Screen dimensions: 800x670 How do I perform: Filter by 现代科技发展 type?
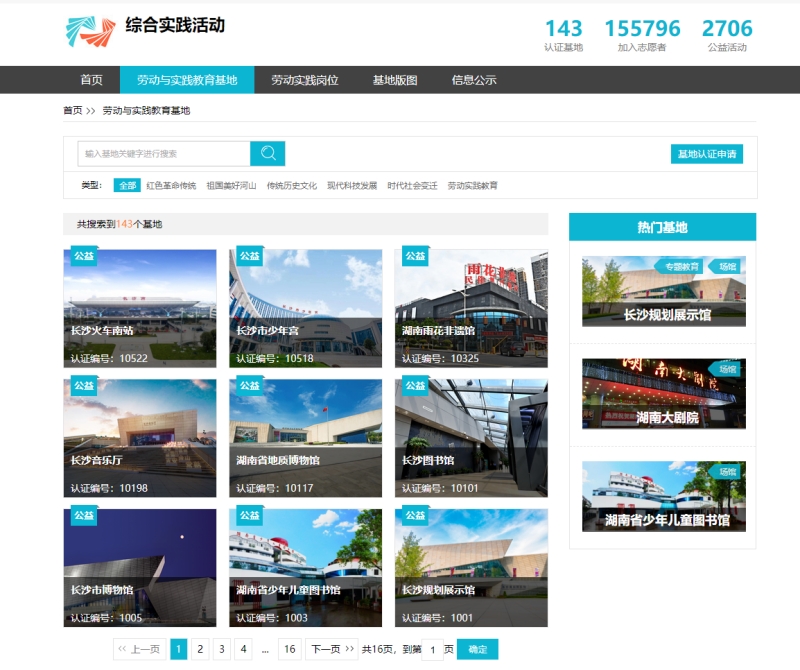click(352, 185)
